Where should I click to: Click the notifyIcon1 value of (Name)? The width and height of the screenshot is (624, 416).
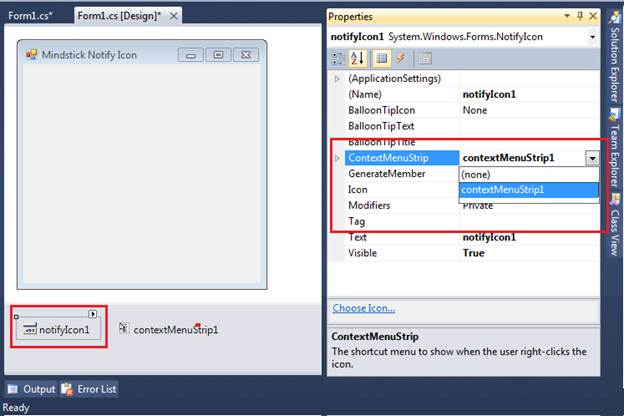[x=489, y=94]
